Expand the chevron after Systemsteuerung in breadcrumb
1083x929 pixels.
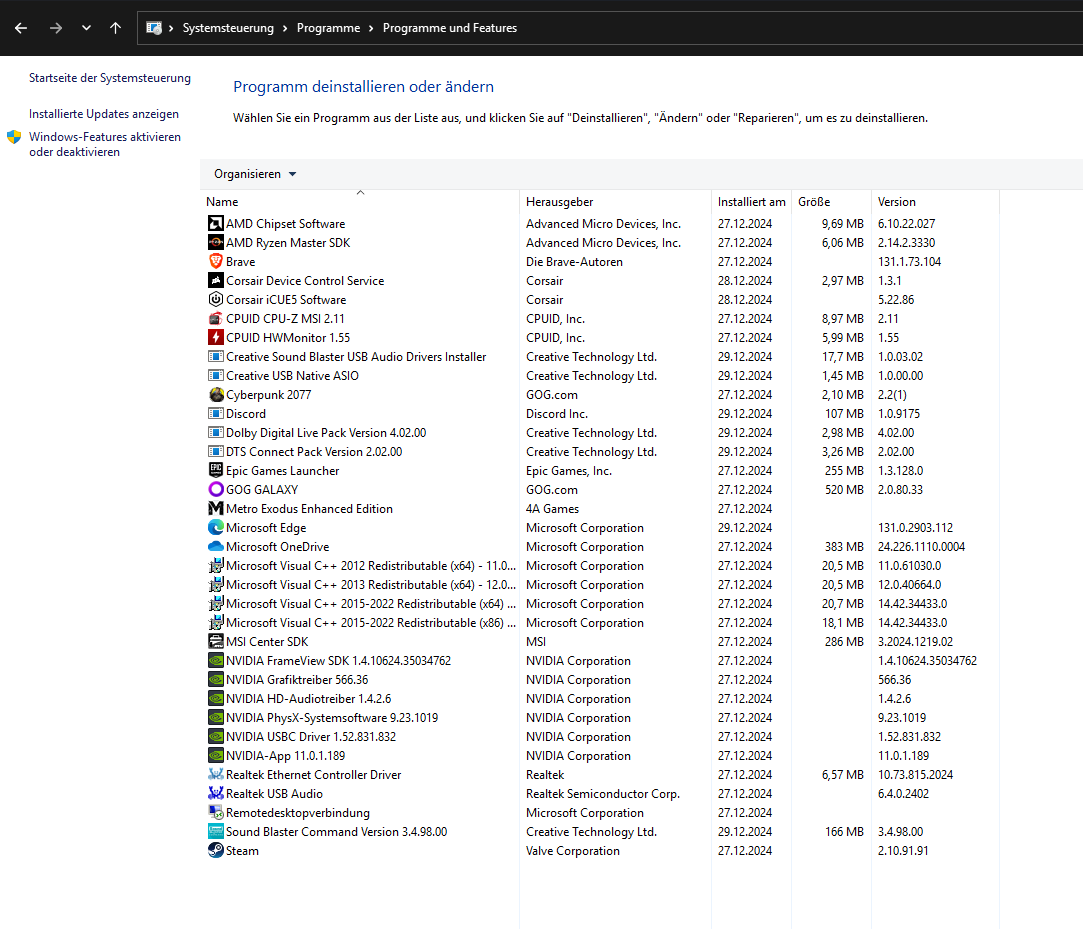click(x=285, y=28)
